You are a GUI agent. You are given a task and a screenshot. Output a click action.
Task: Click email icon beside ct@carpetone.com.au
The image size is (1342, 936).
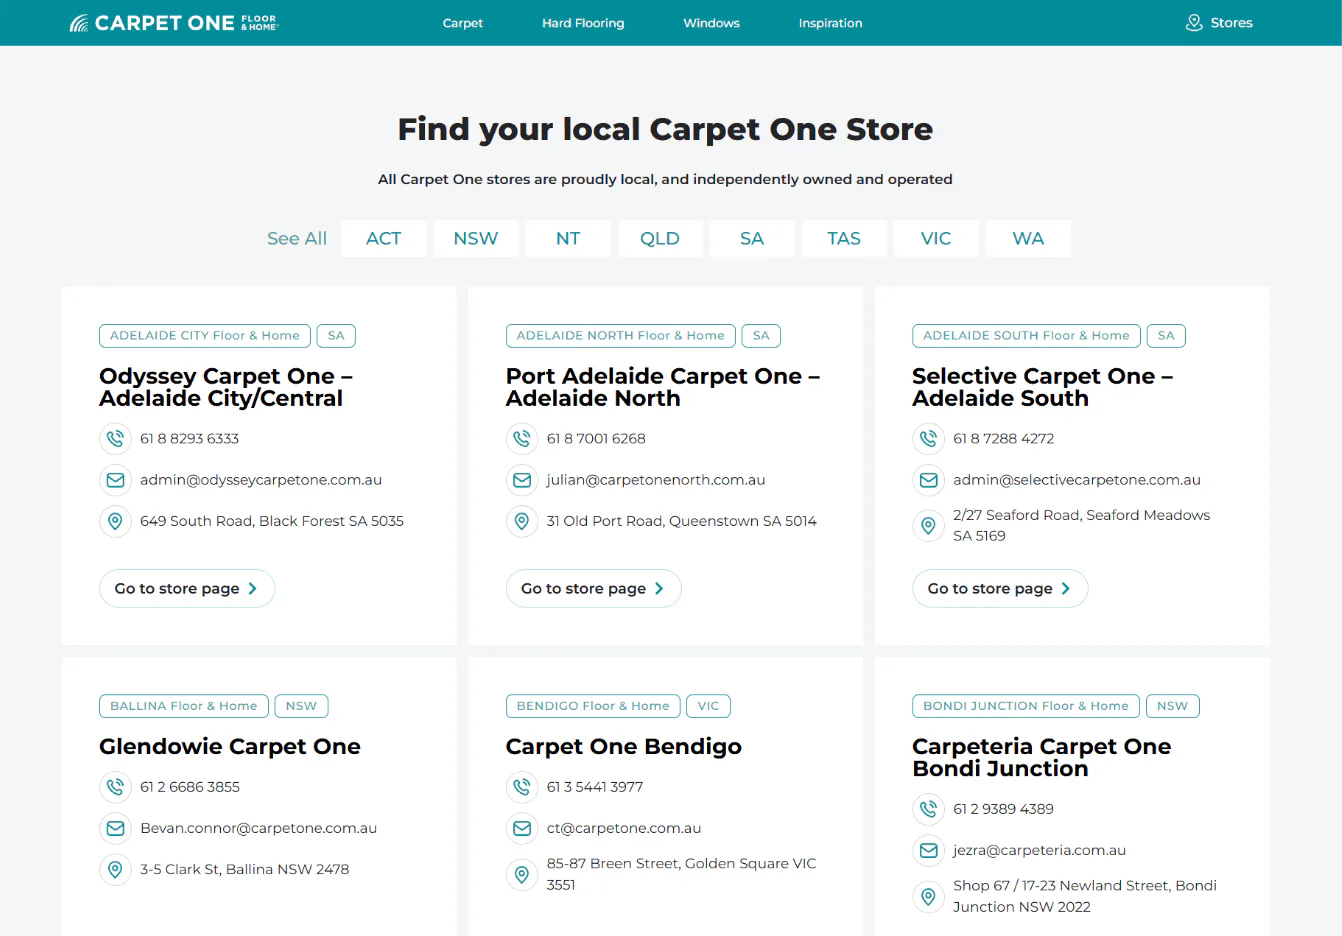(x=522, y=828)
